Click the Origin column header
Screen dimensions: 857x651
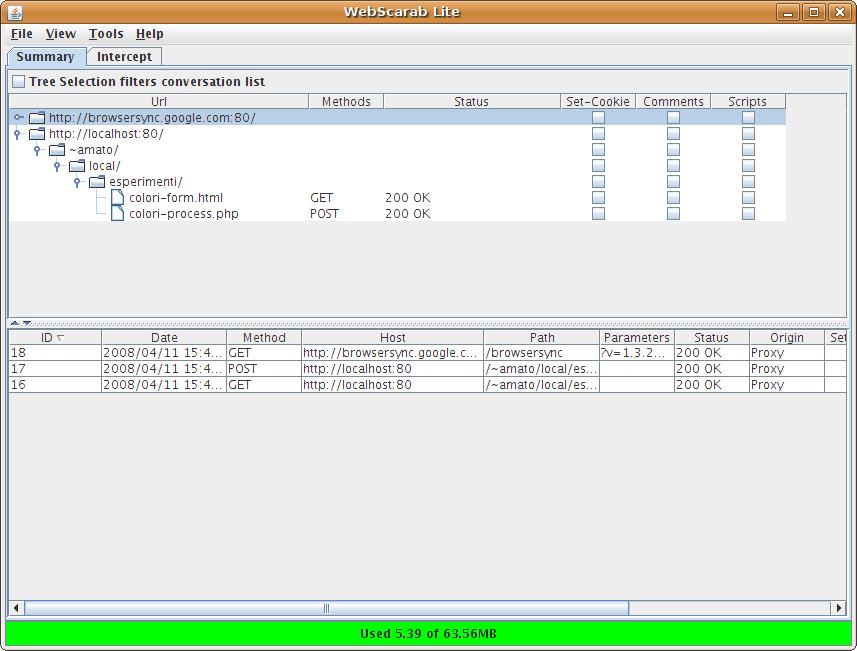coord(786,338)
